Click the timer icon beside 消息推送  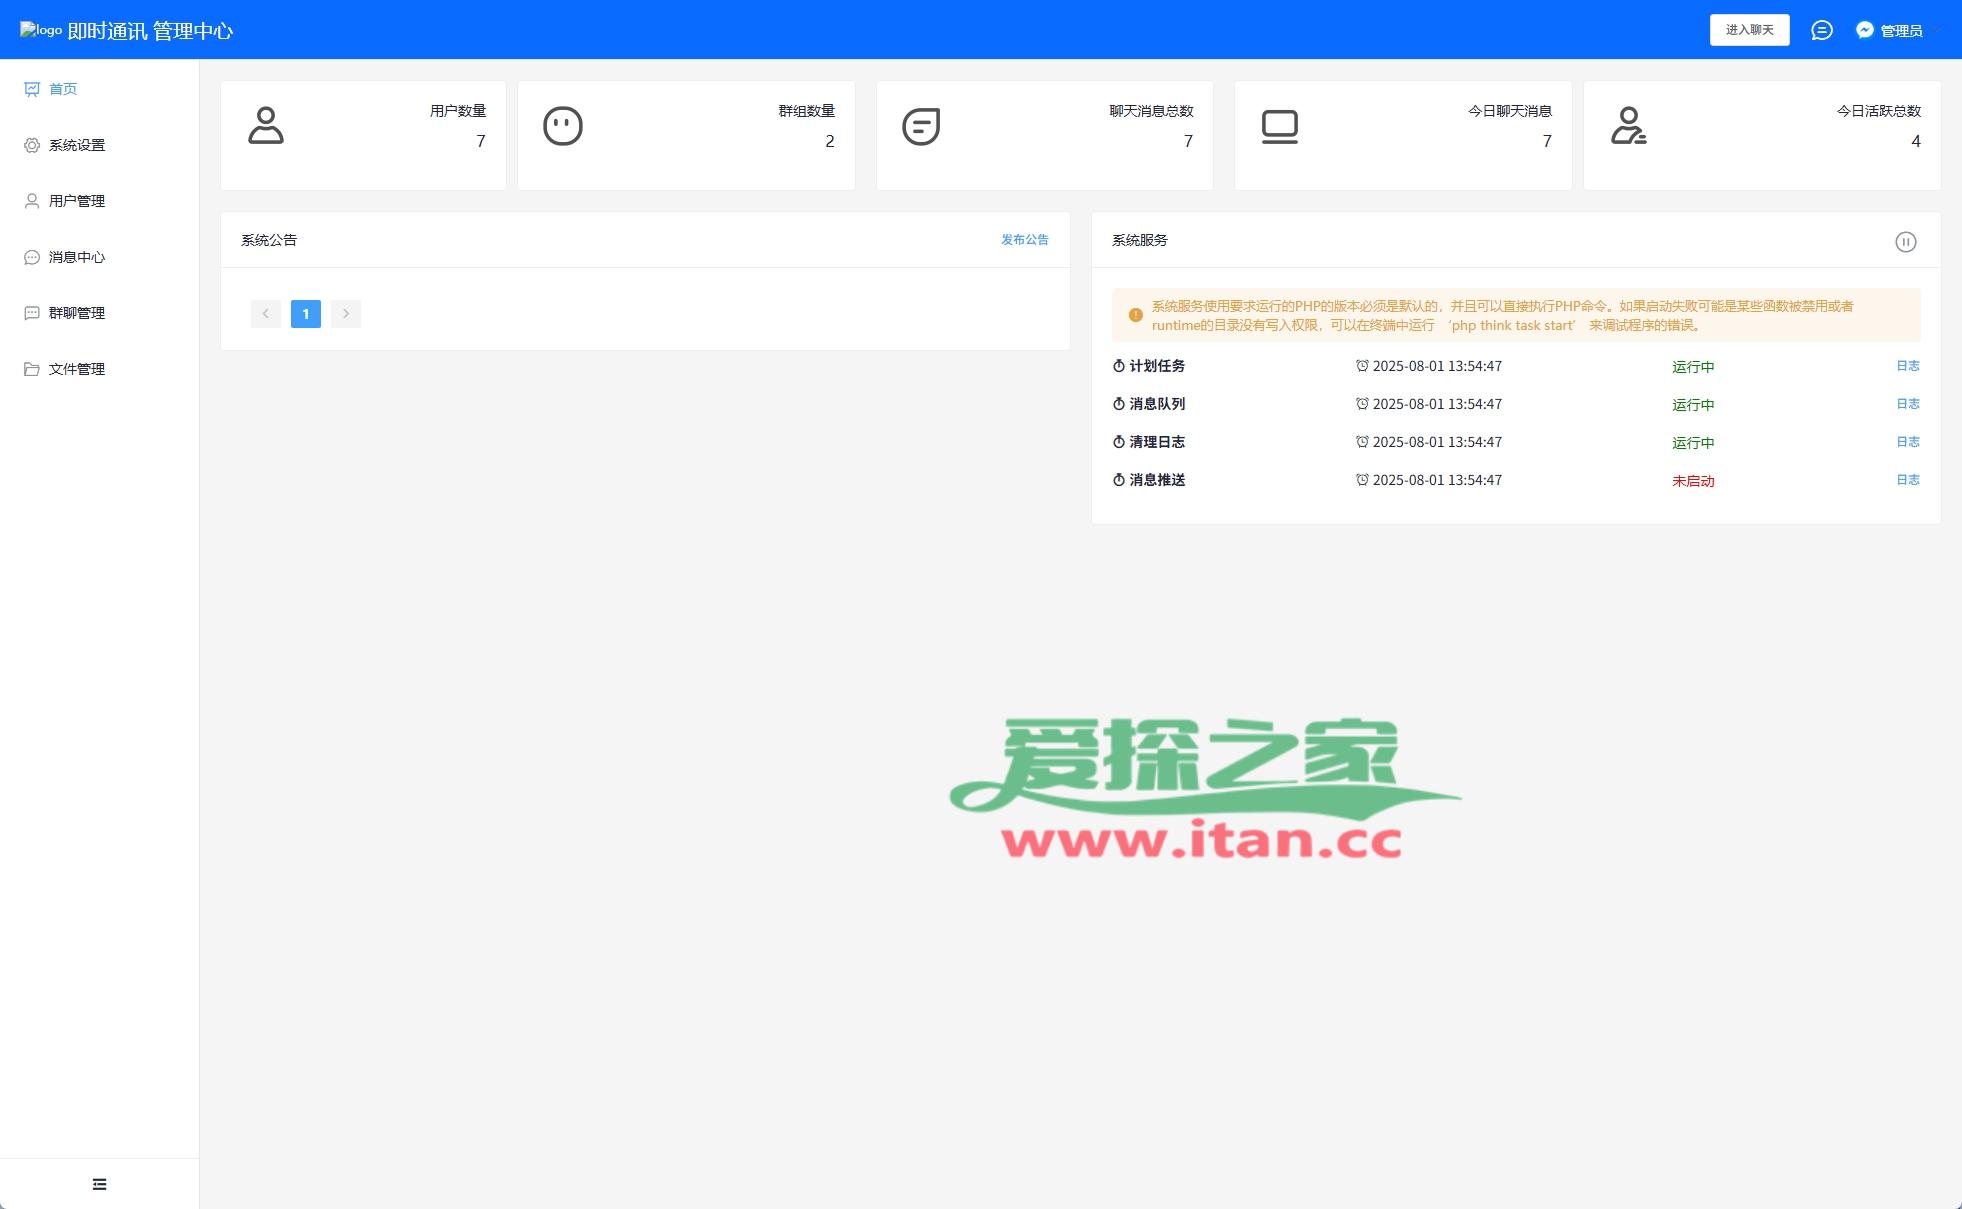1119,480
